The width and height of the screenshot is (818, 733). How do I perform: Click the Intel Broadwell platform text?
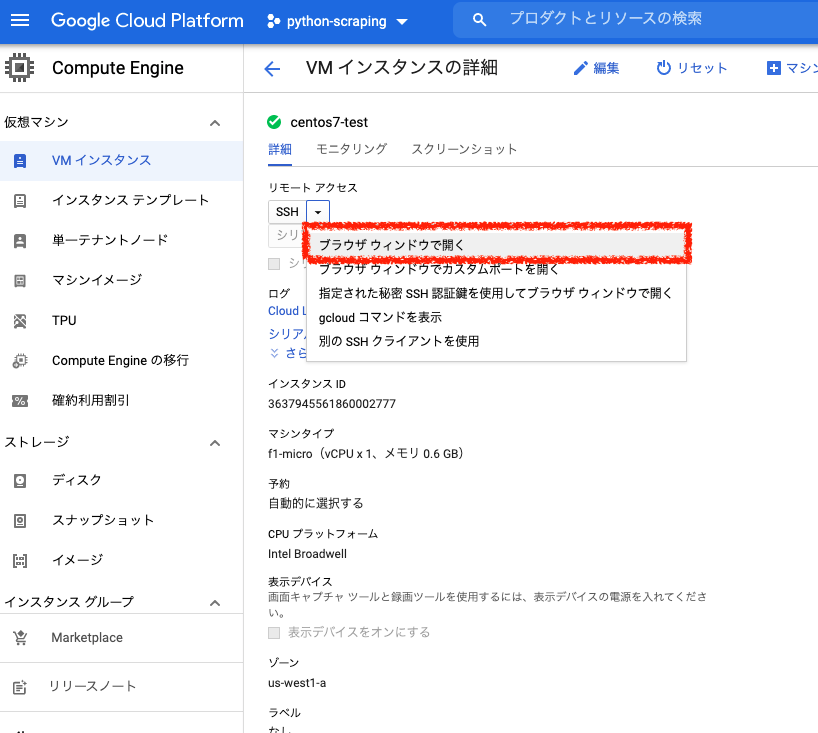(x=307, y=554)
